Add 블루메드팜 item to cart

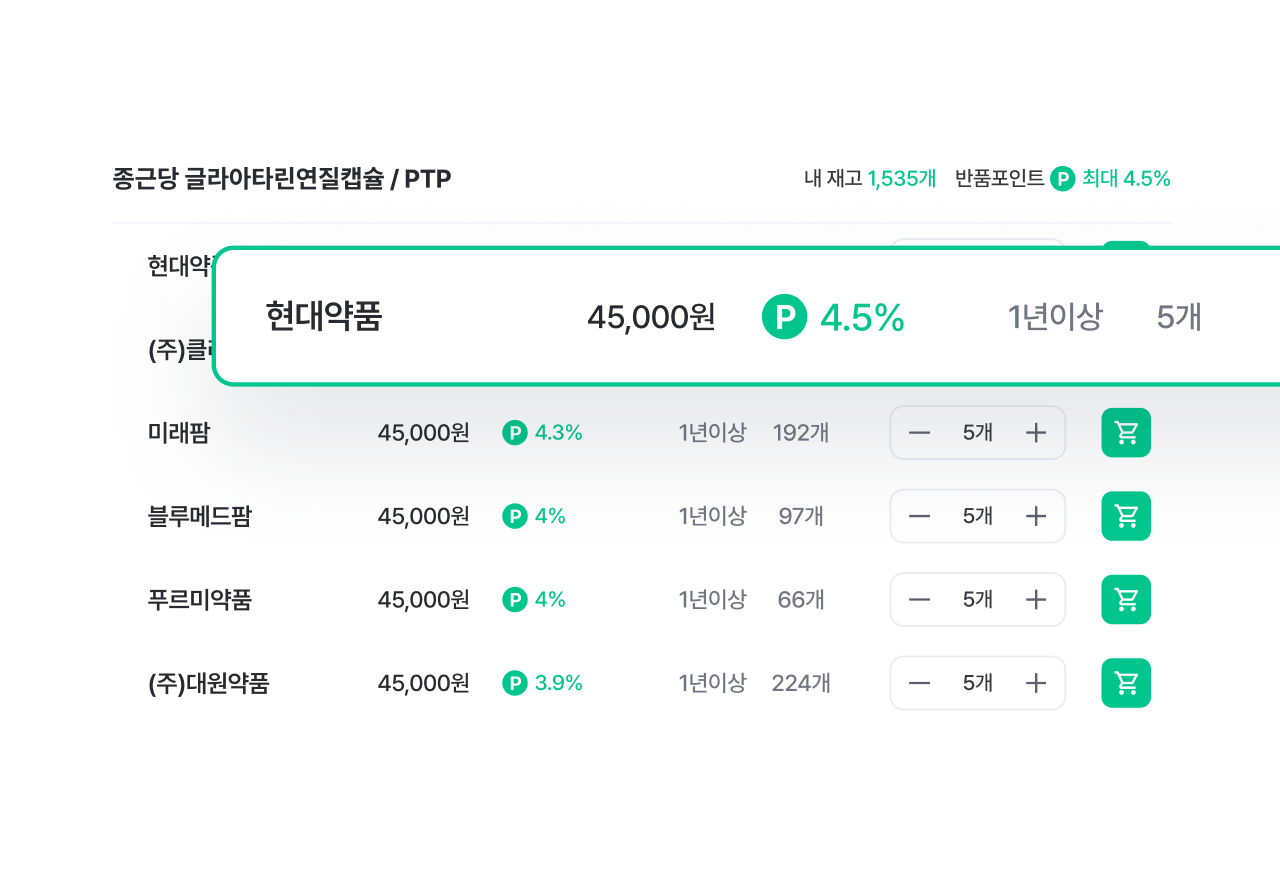tap(1126, 516)
